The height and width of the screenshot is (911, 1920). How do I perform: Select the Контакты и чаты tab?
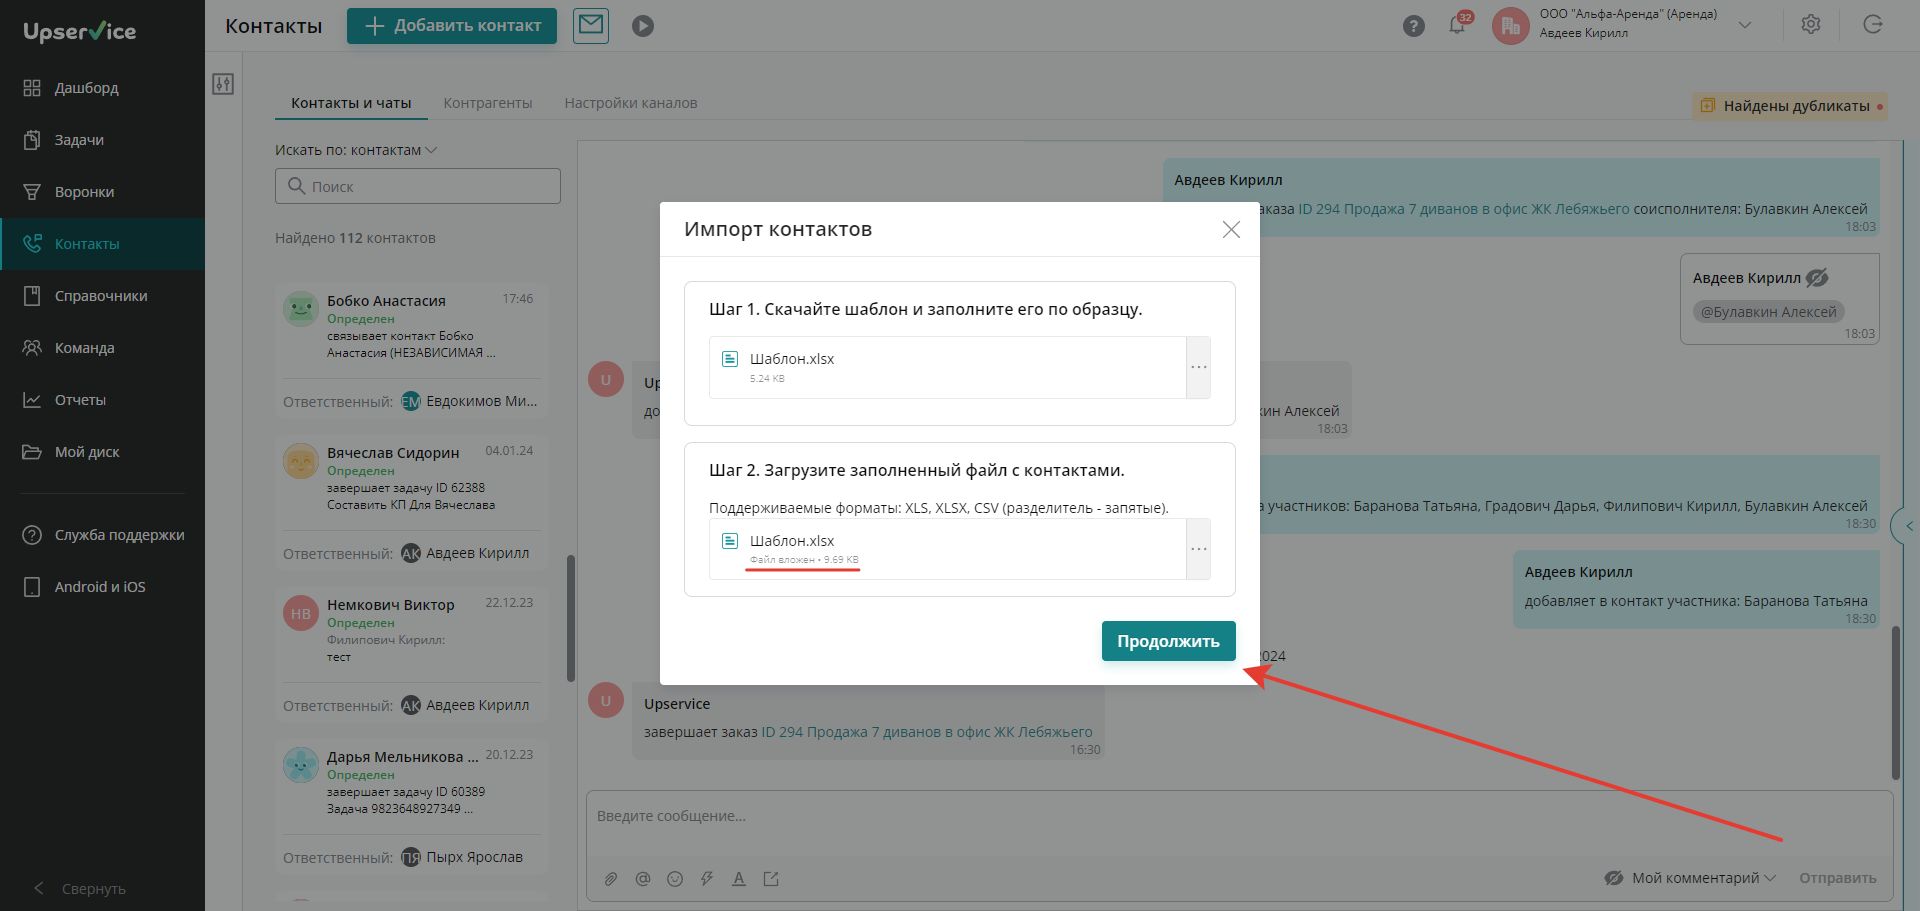(351, 103)
